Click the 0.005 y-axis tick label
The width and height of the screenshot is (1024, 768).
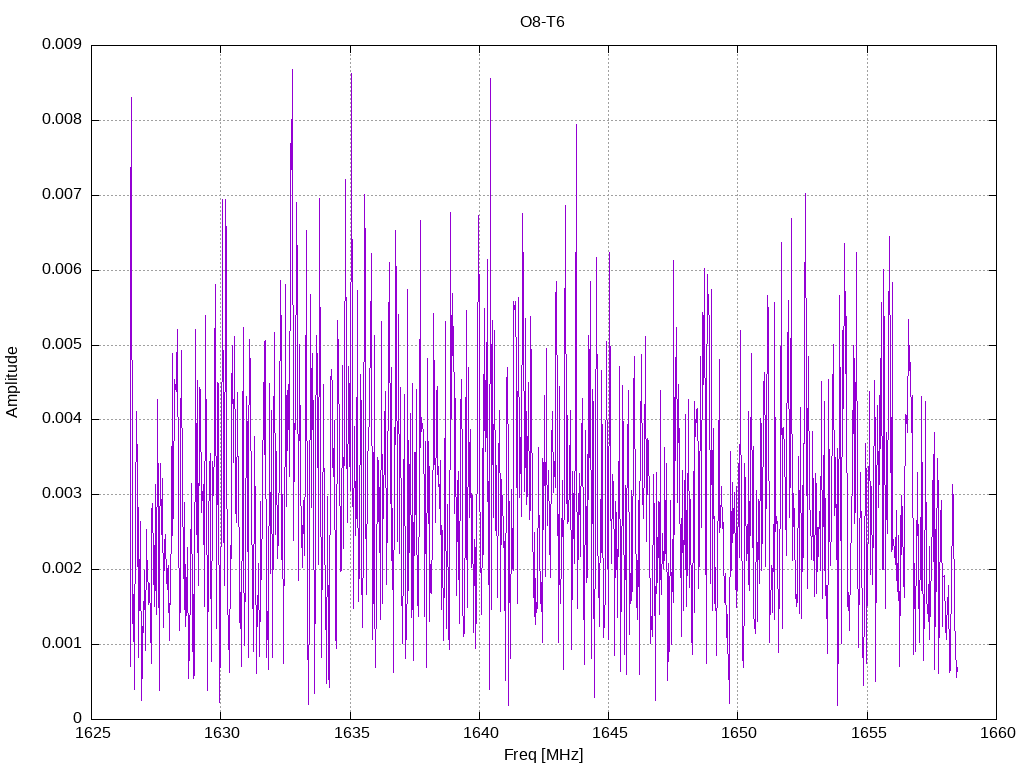(x=62, y=344)
